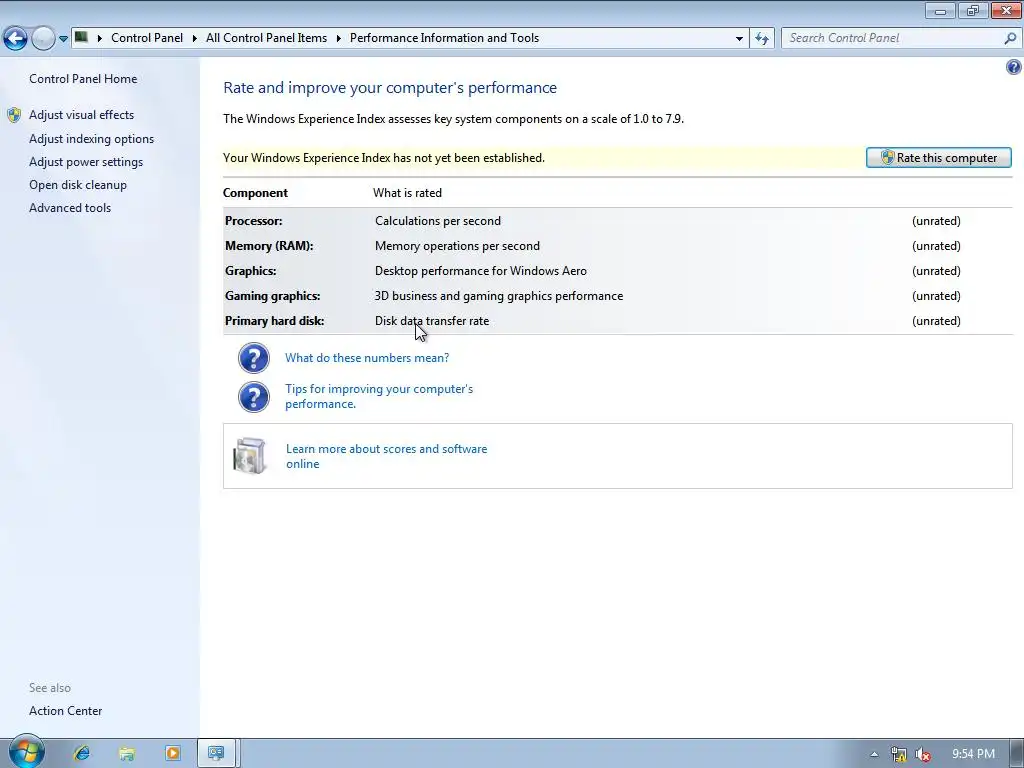
Task: Click the Control Panel icon in address bar
Action: tap(81, 37)
